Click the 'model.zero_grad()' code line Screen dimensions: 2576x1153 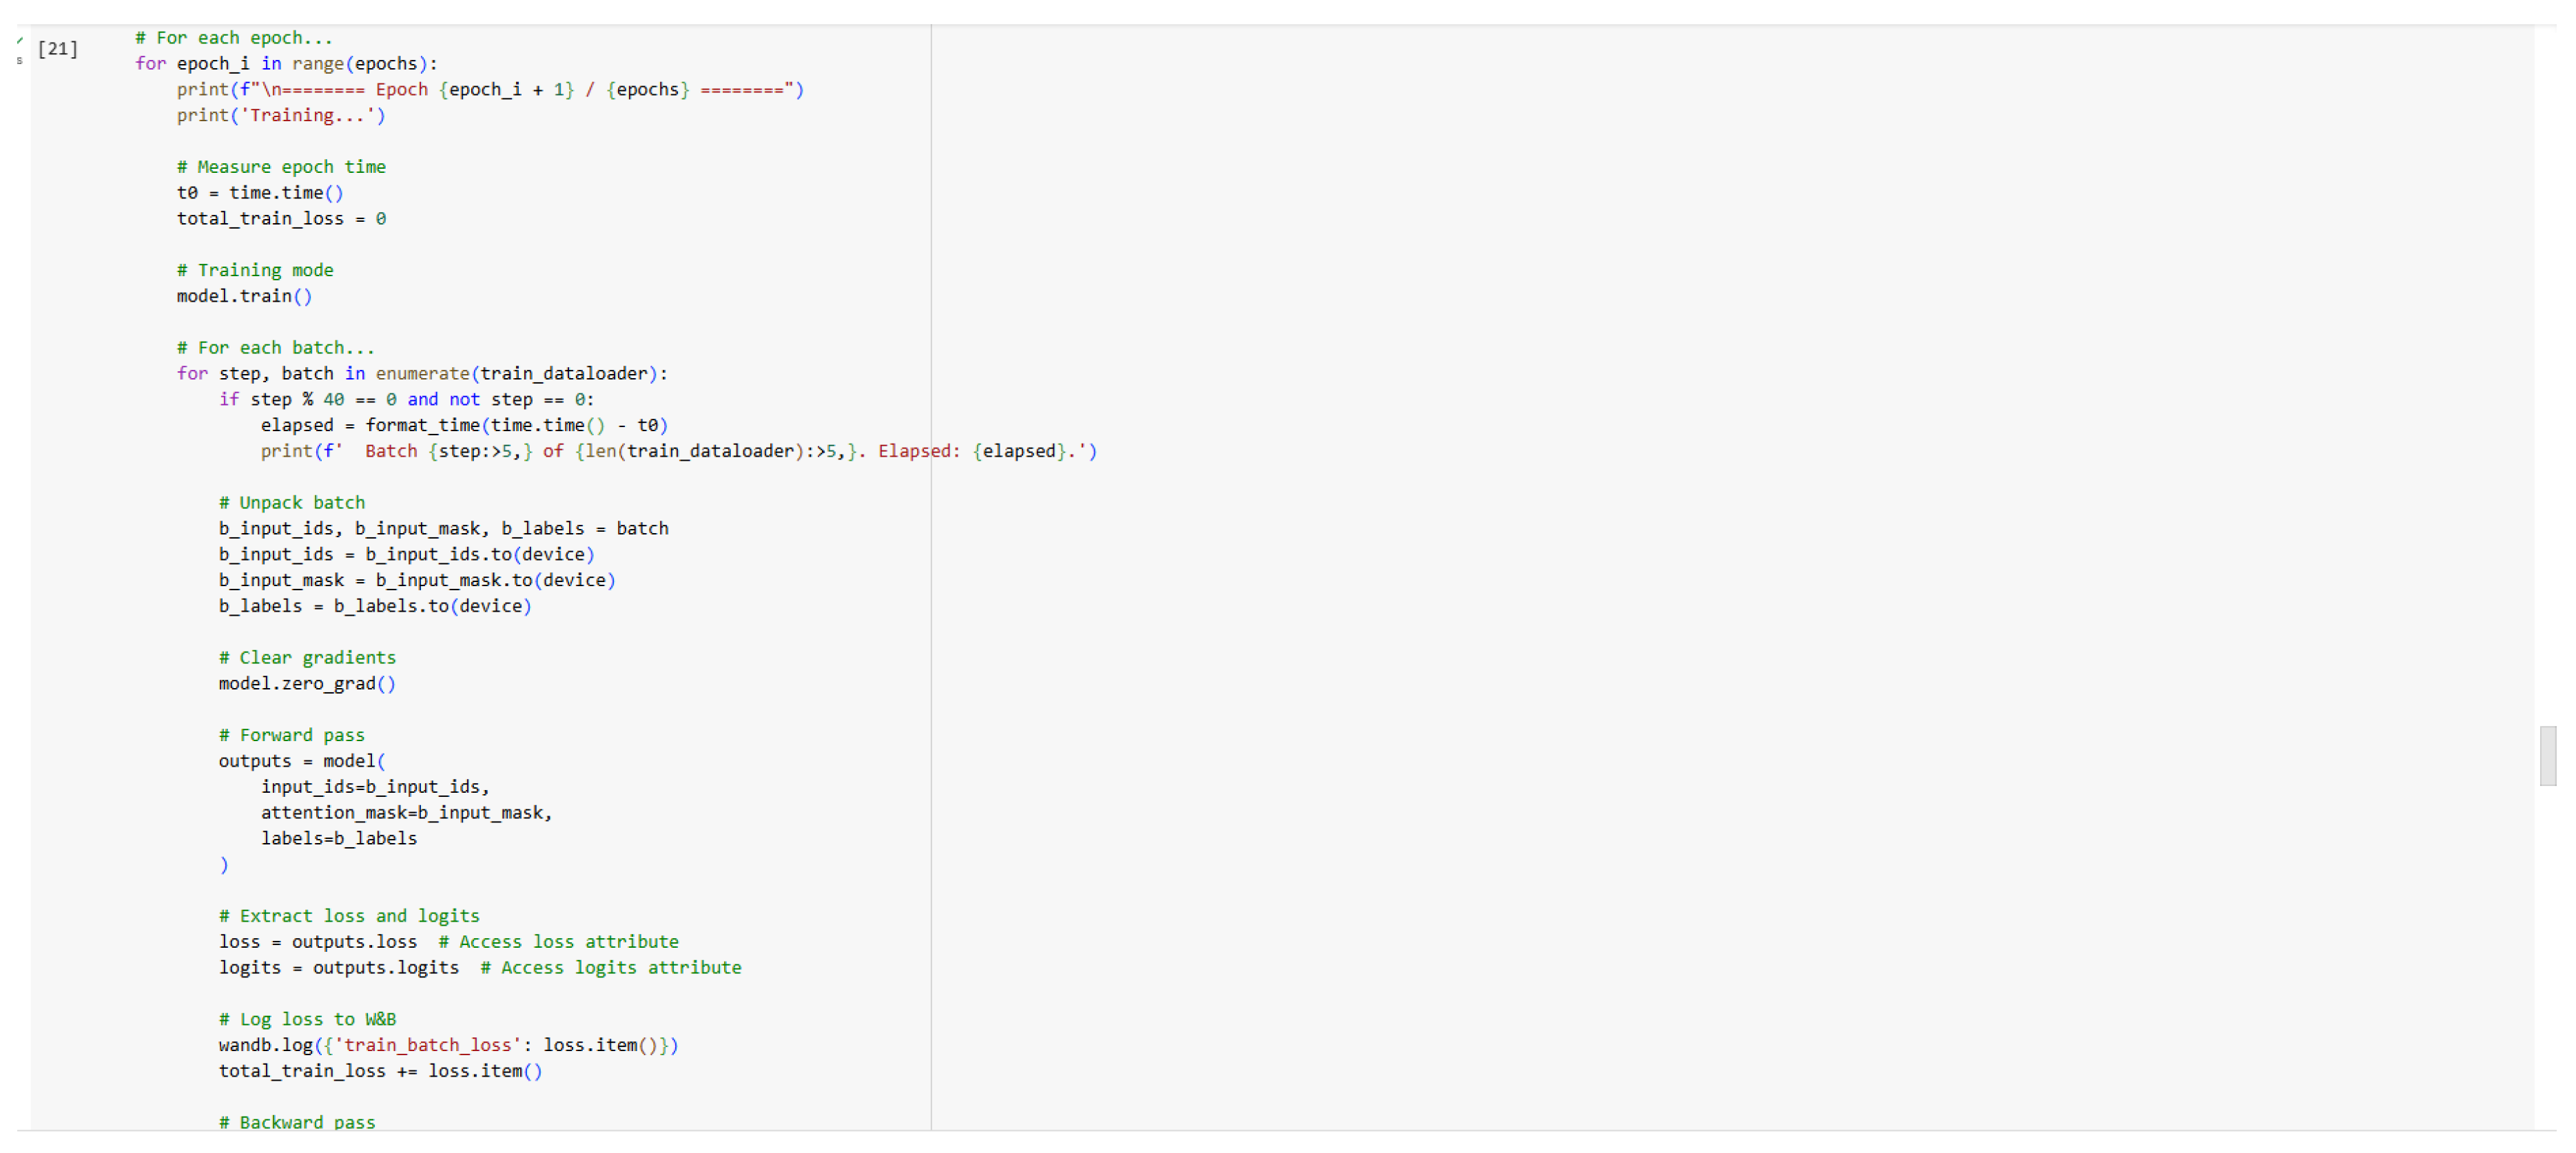(x=306, y=684)
